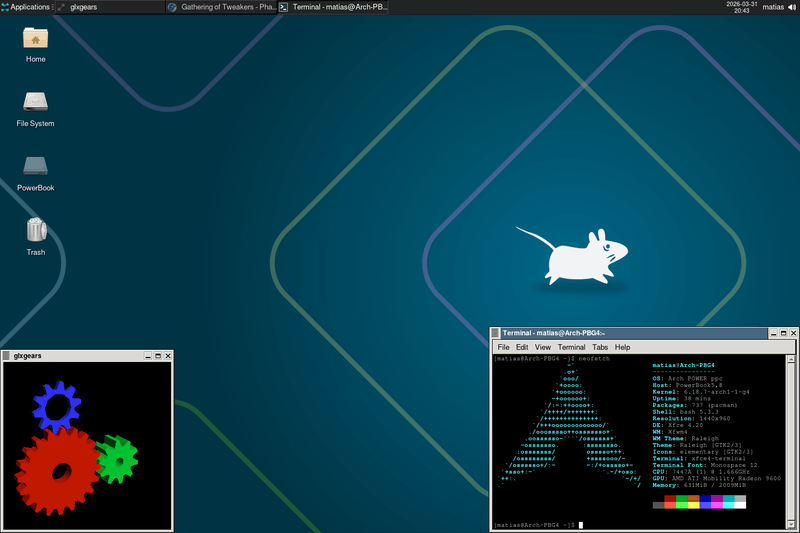Screen dimensions: 800x533
Task: Click the Terminal scrollbar down arrow
Action: tap(791, 524)
